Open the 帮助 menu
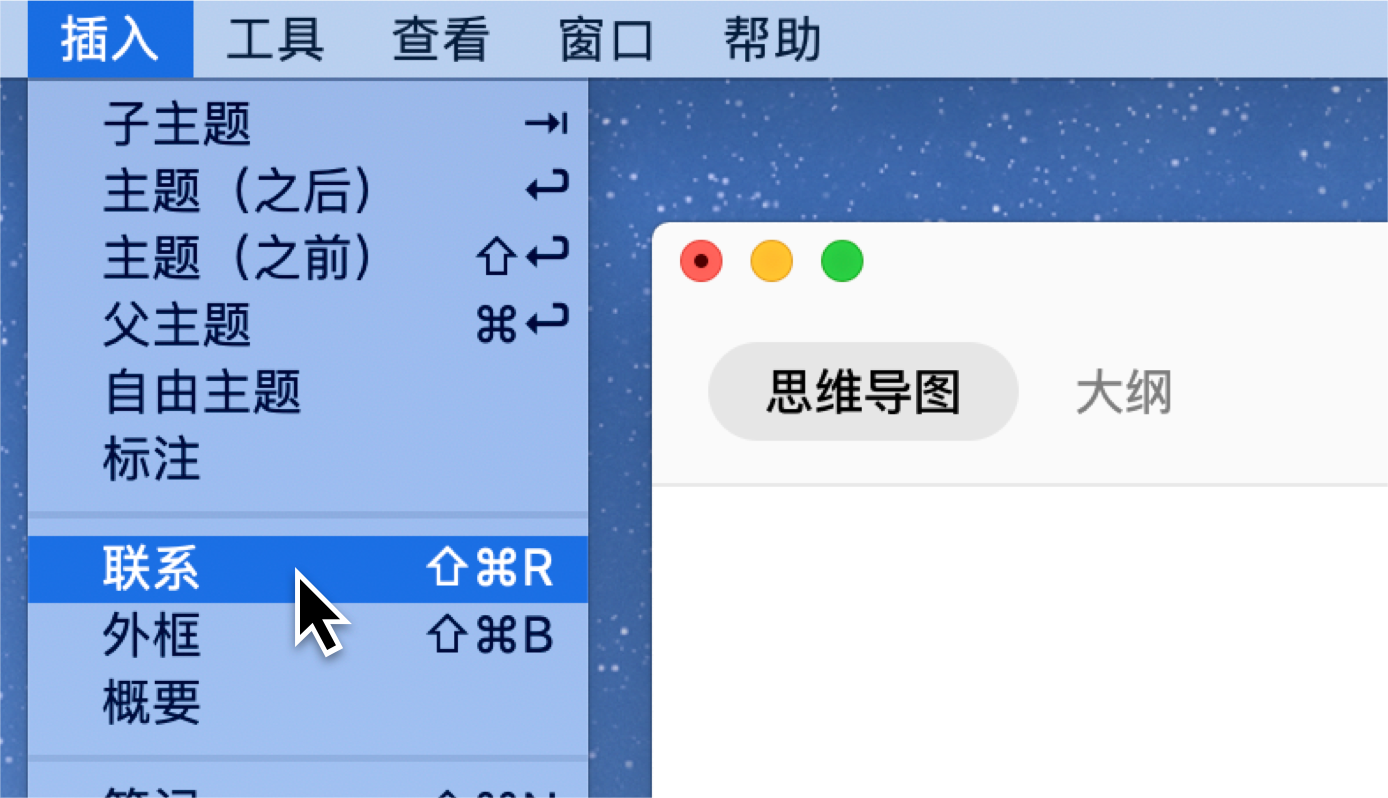This screenshot has height=798, width=1388. click(x=773, y=40)
